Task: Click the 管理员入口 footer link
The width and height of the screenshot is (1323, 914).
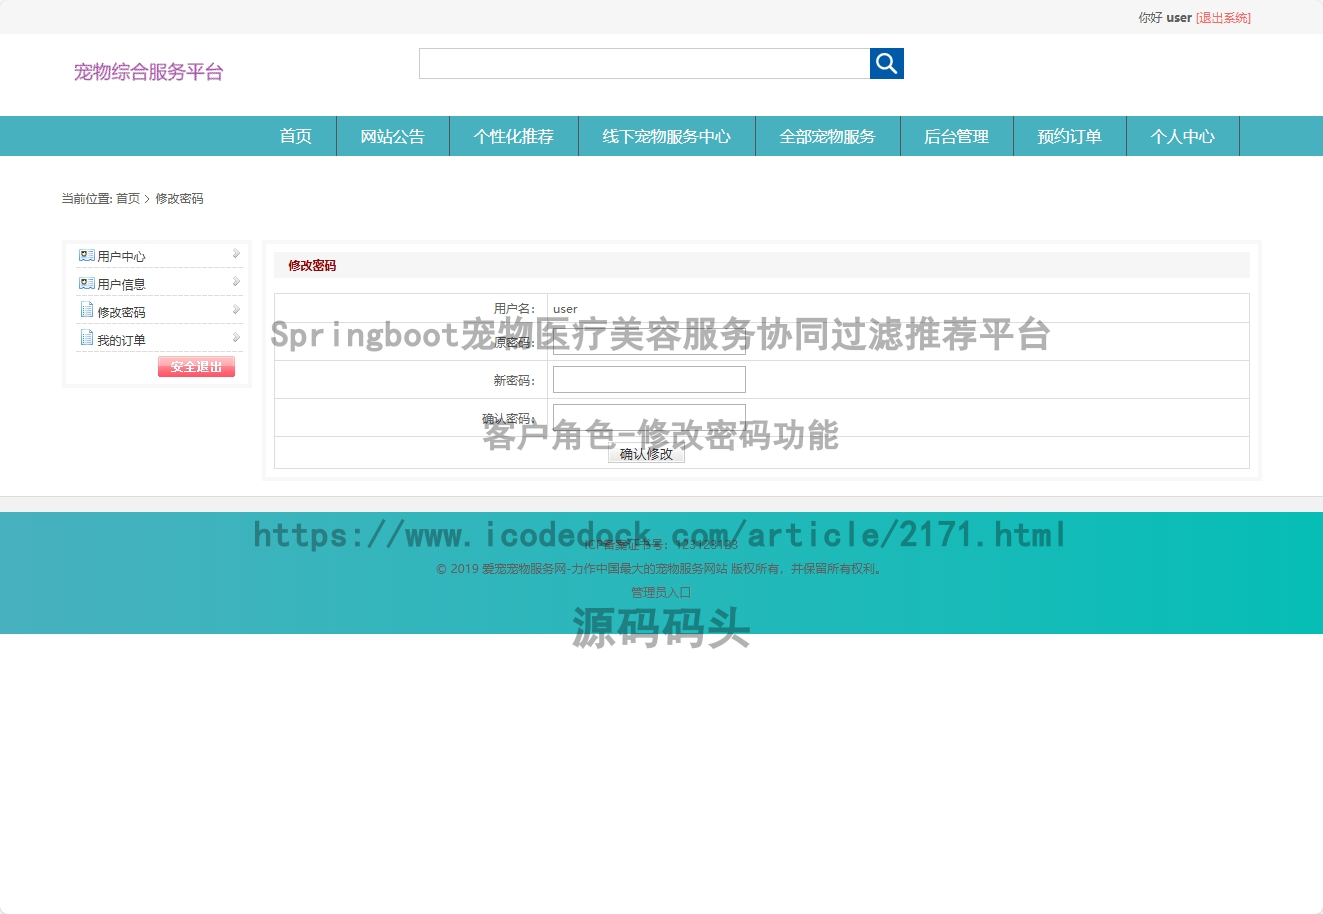Action: coord(661,592)
